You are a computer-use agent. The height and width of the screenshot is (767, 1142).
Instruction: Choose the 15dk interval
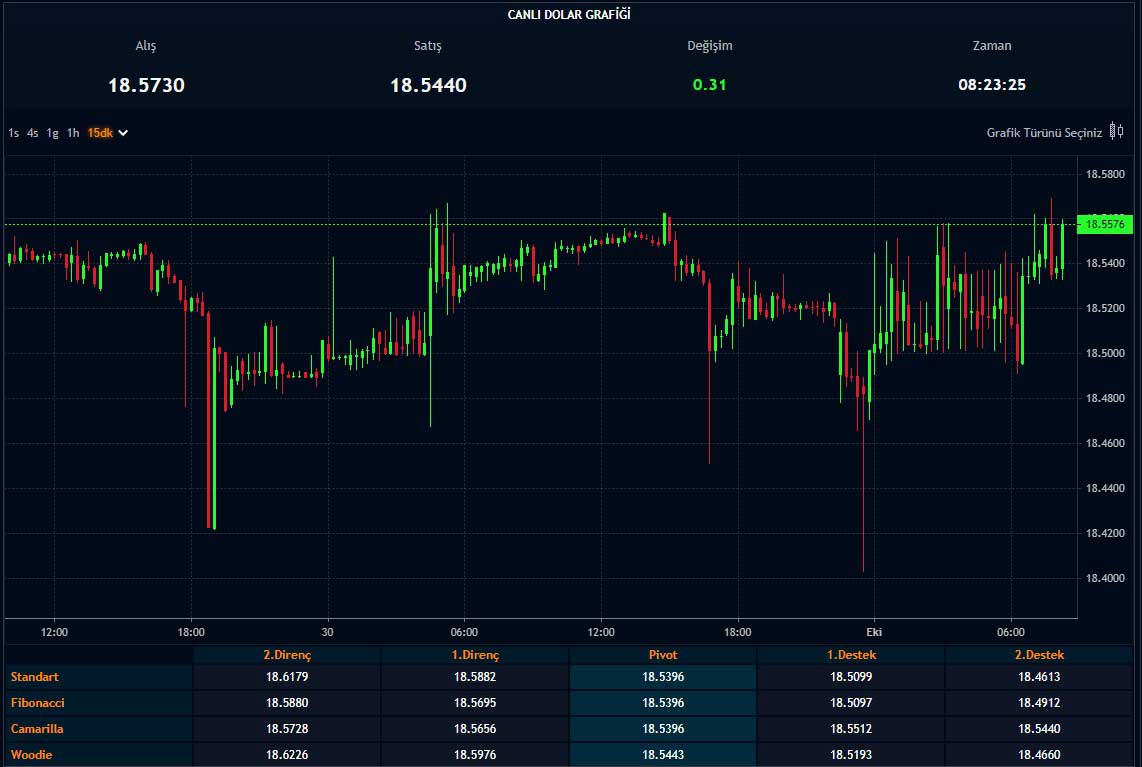(x=101, y=133)
